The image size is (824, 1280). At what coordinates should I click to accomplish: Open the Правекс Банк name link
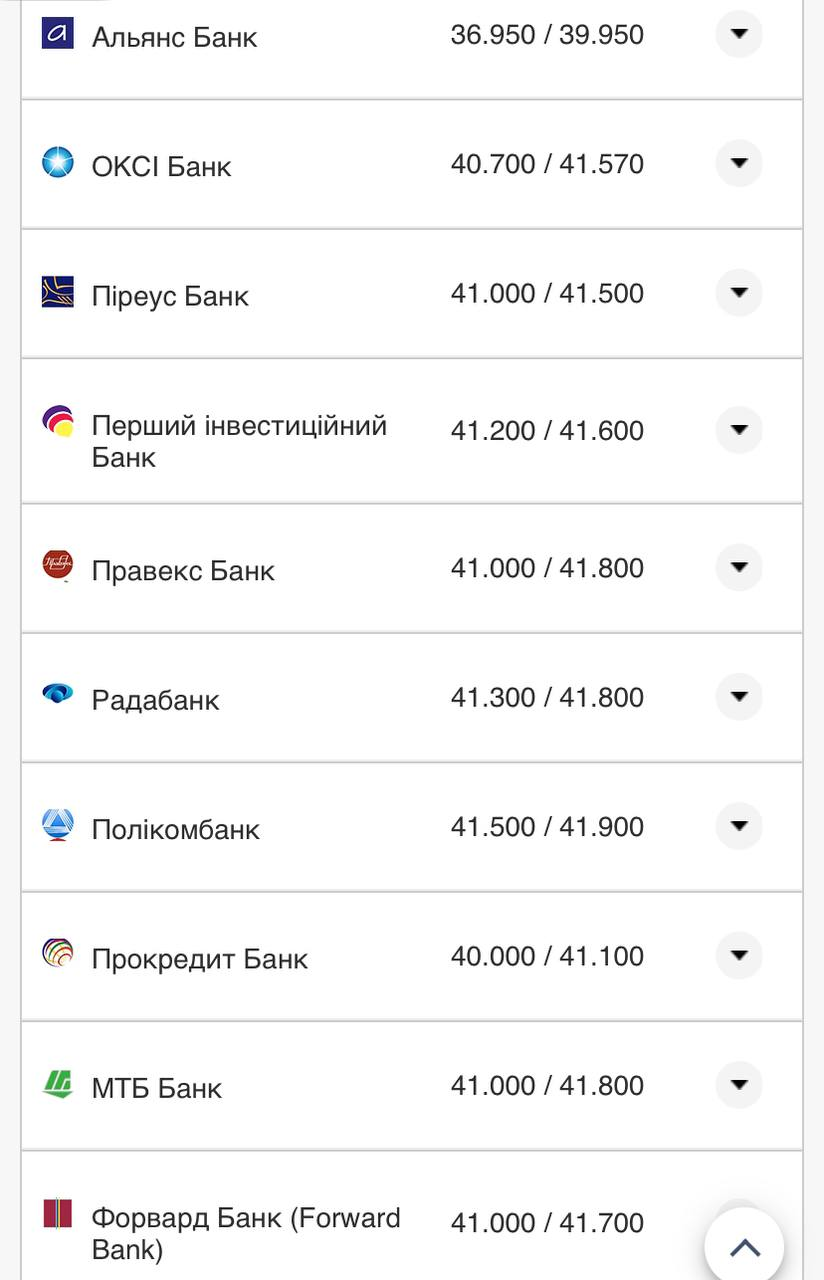coord(183,571)
